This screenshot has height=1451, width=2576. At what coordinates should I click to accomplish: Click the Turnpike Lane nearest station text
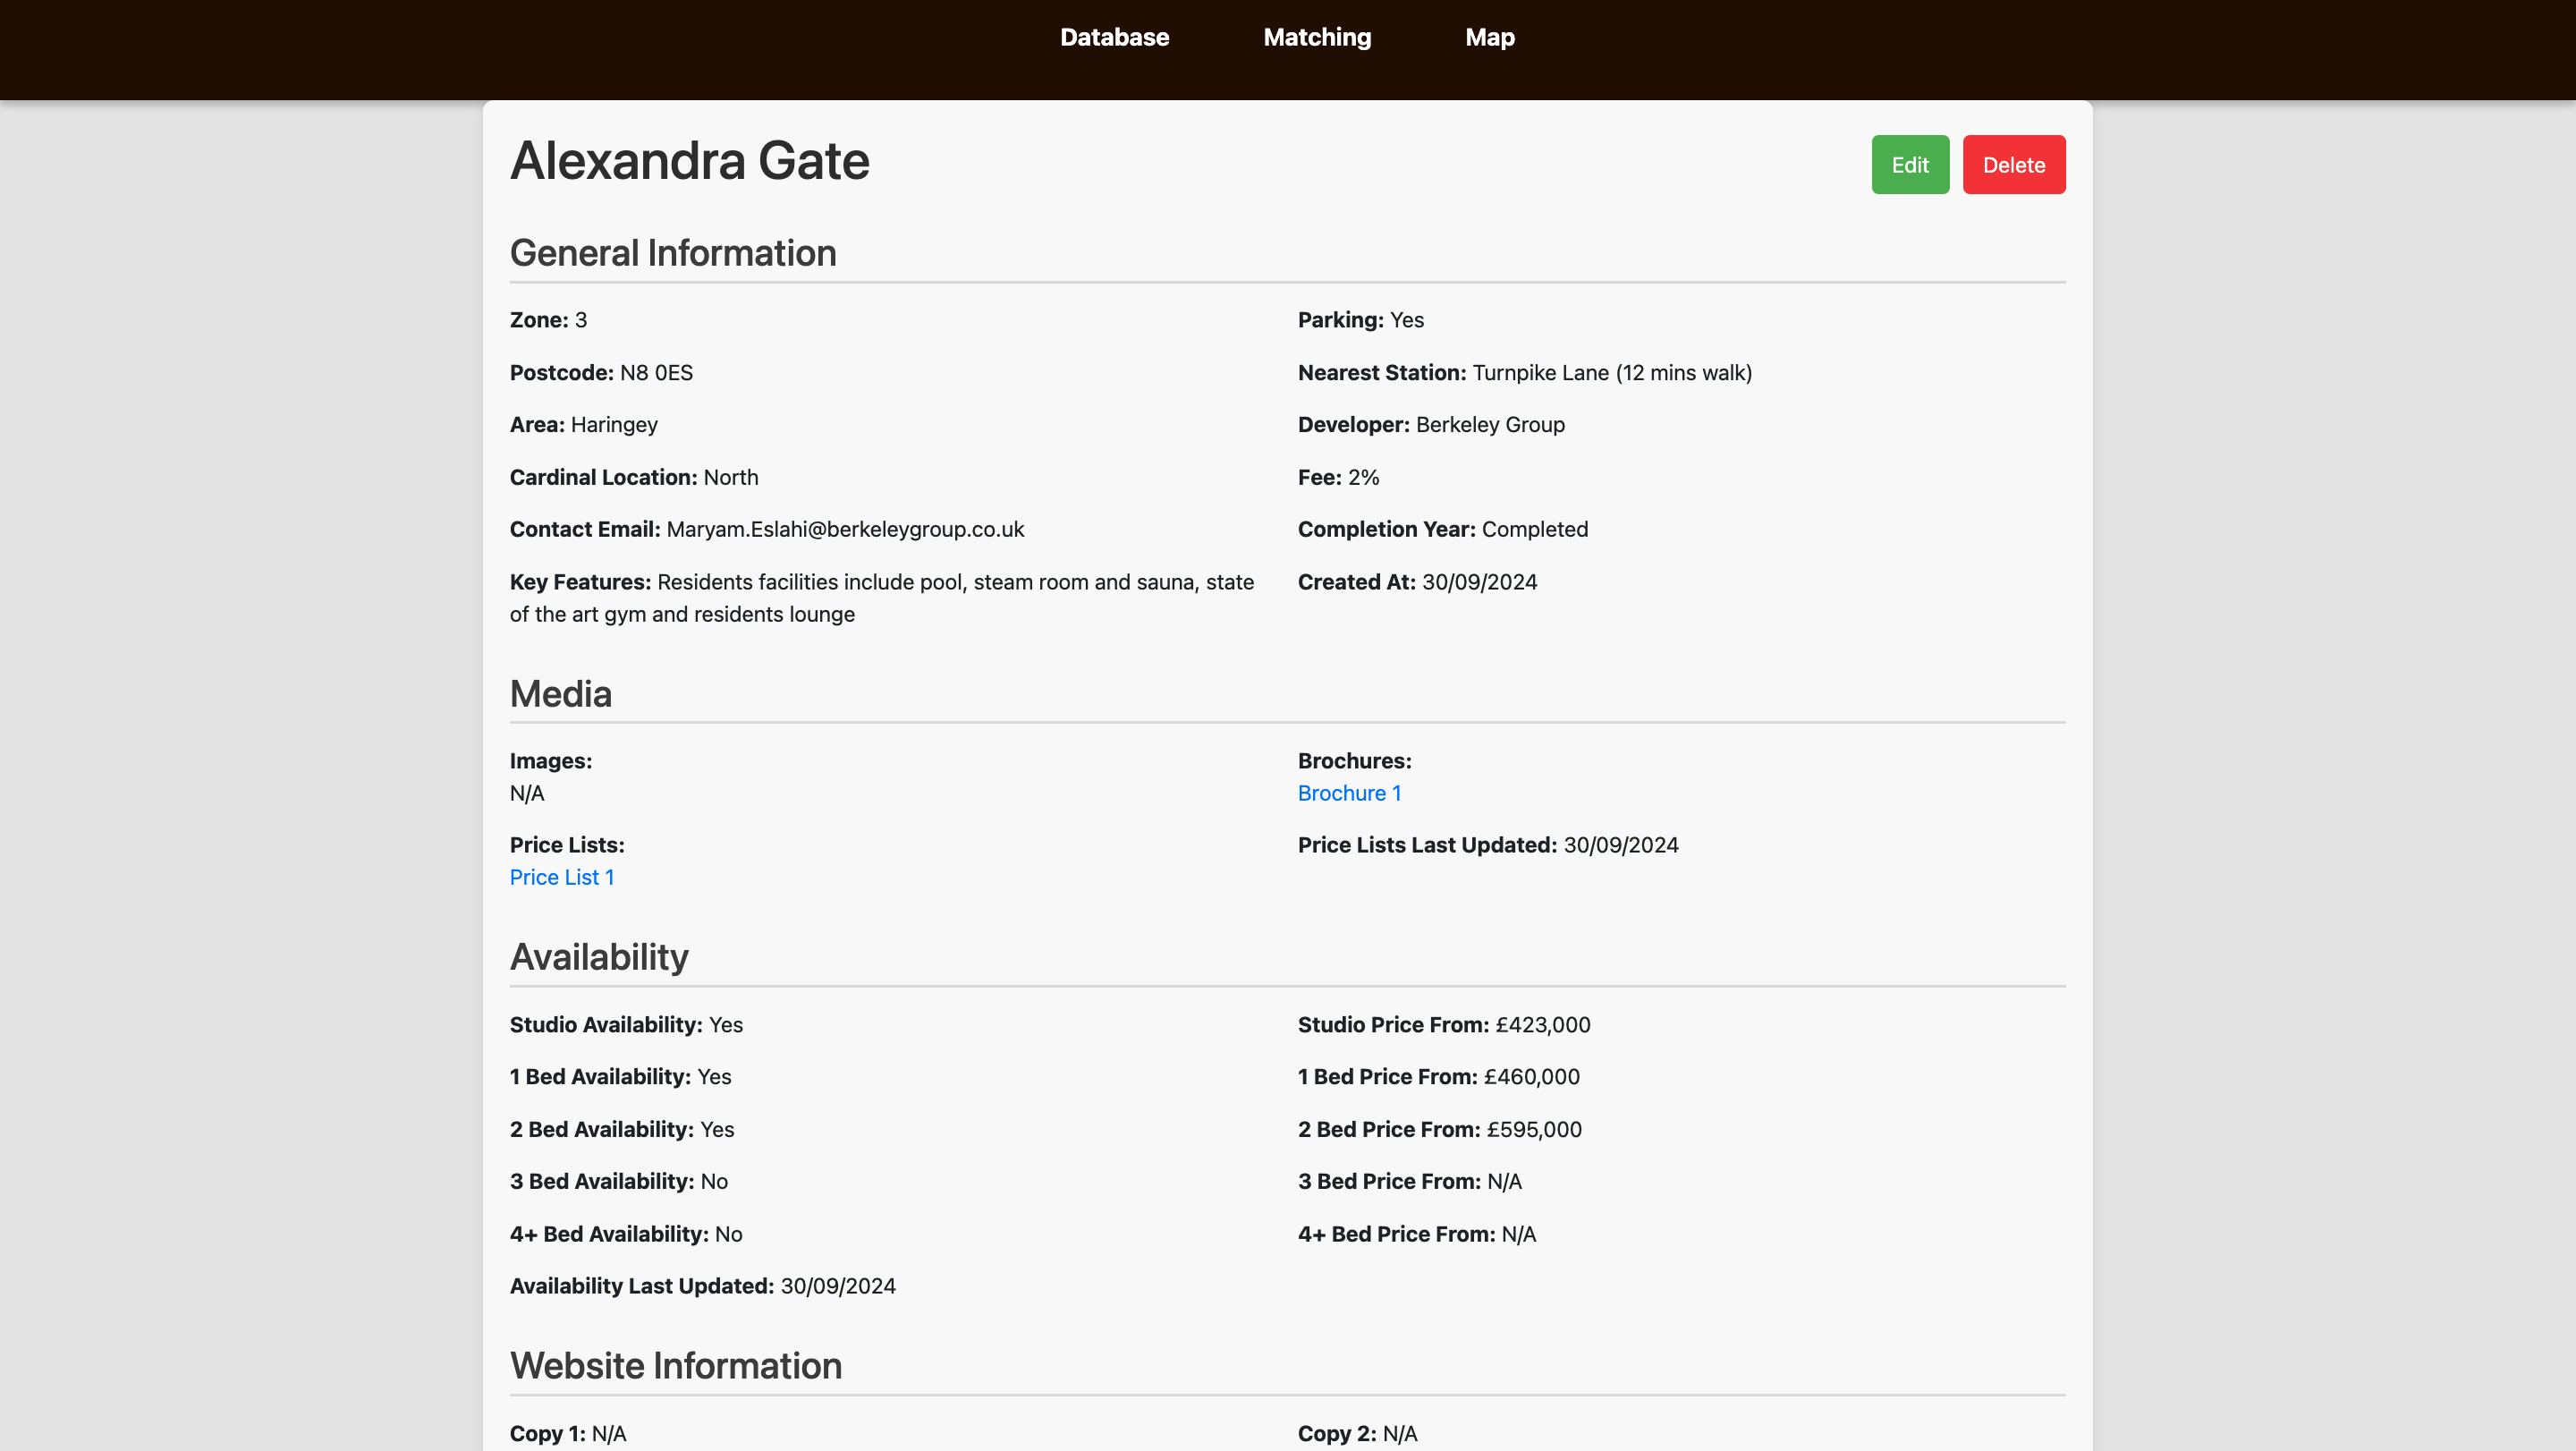point(1611,373)
